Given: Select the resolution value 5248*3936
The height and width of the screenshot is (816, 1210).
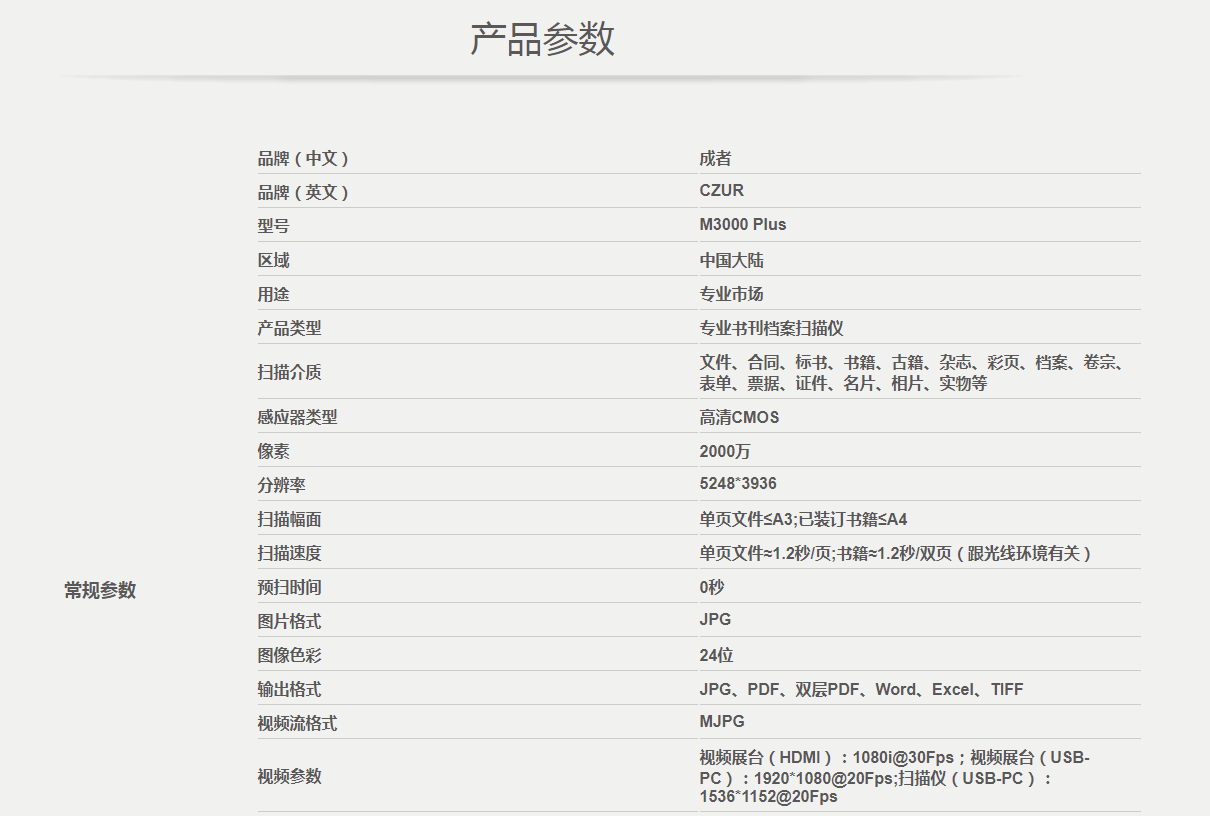Looking at the screenshot, I should [738, 484].
